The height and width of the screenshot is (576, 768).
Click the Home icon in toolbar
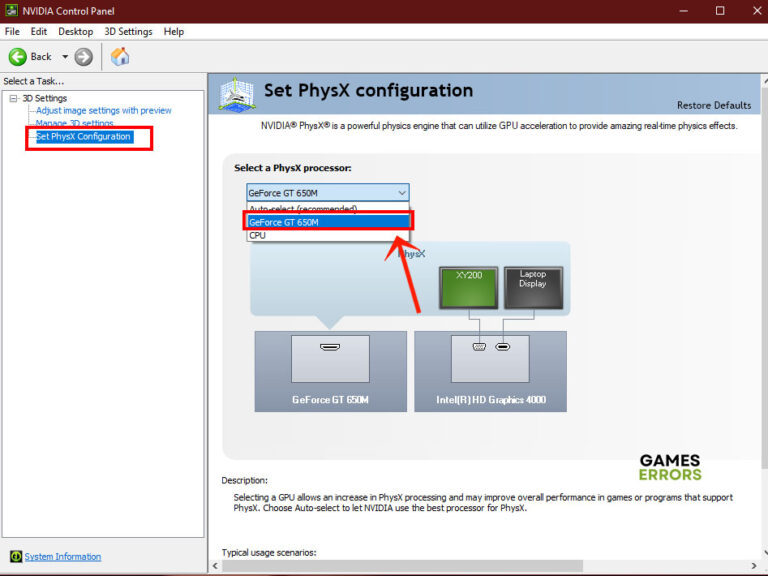click(x=120, y=57)
